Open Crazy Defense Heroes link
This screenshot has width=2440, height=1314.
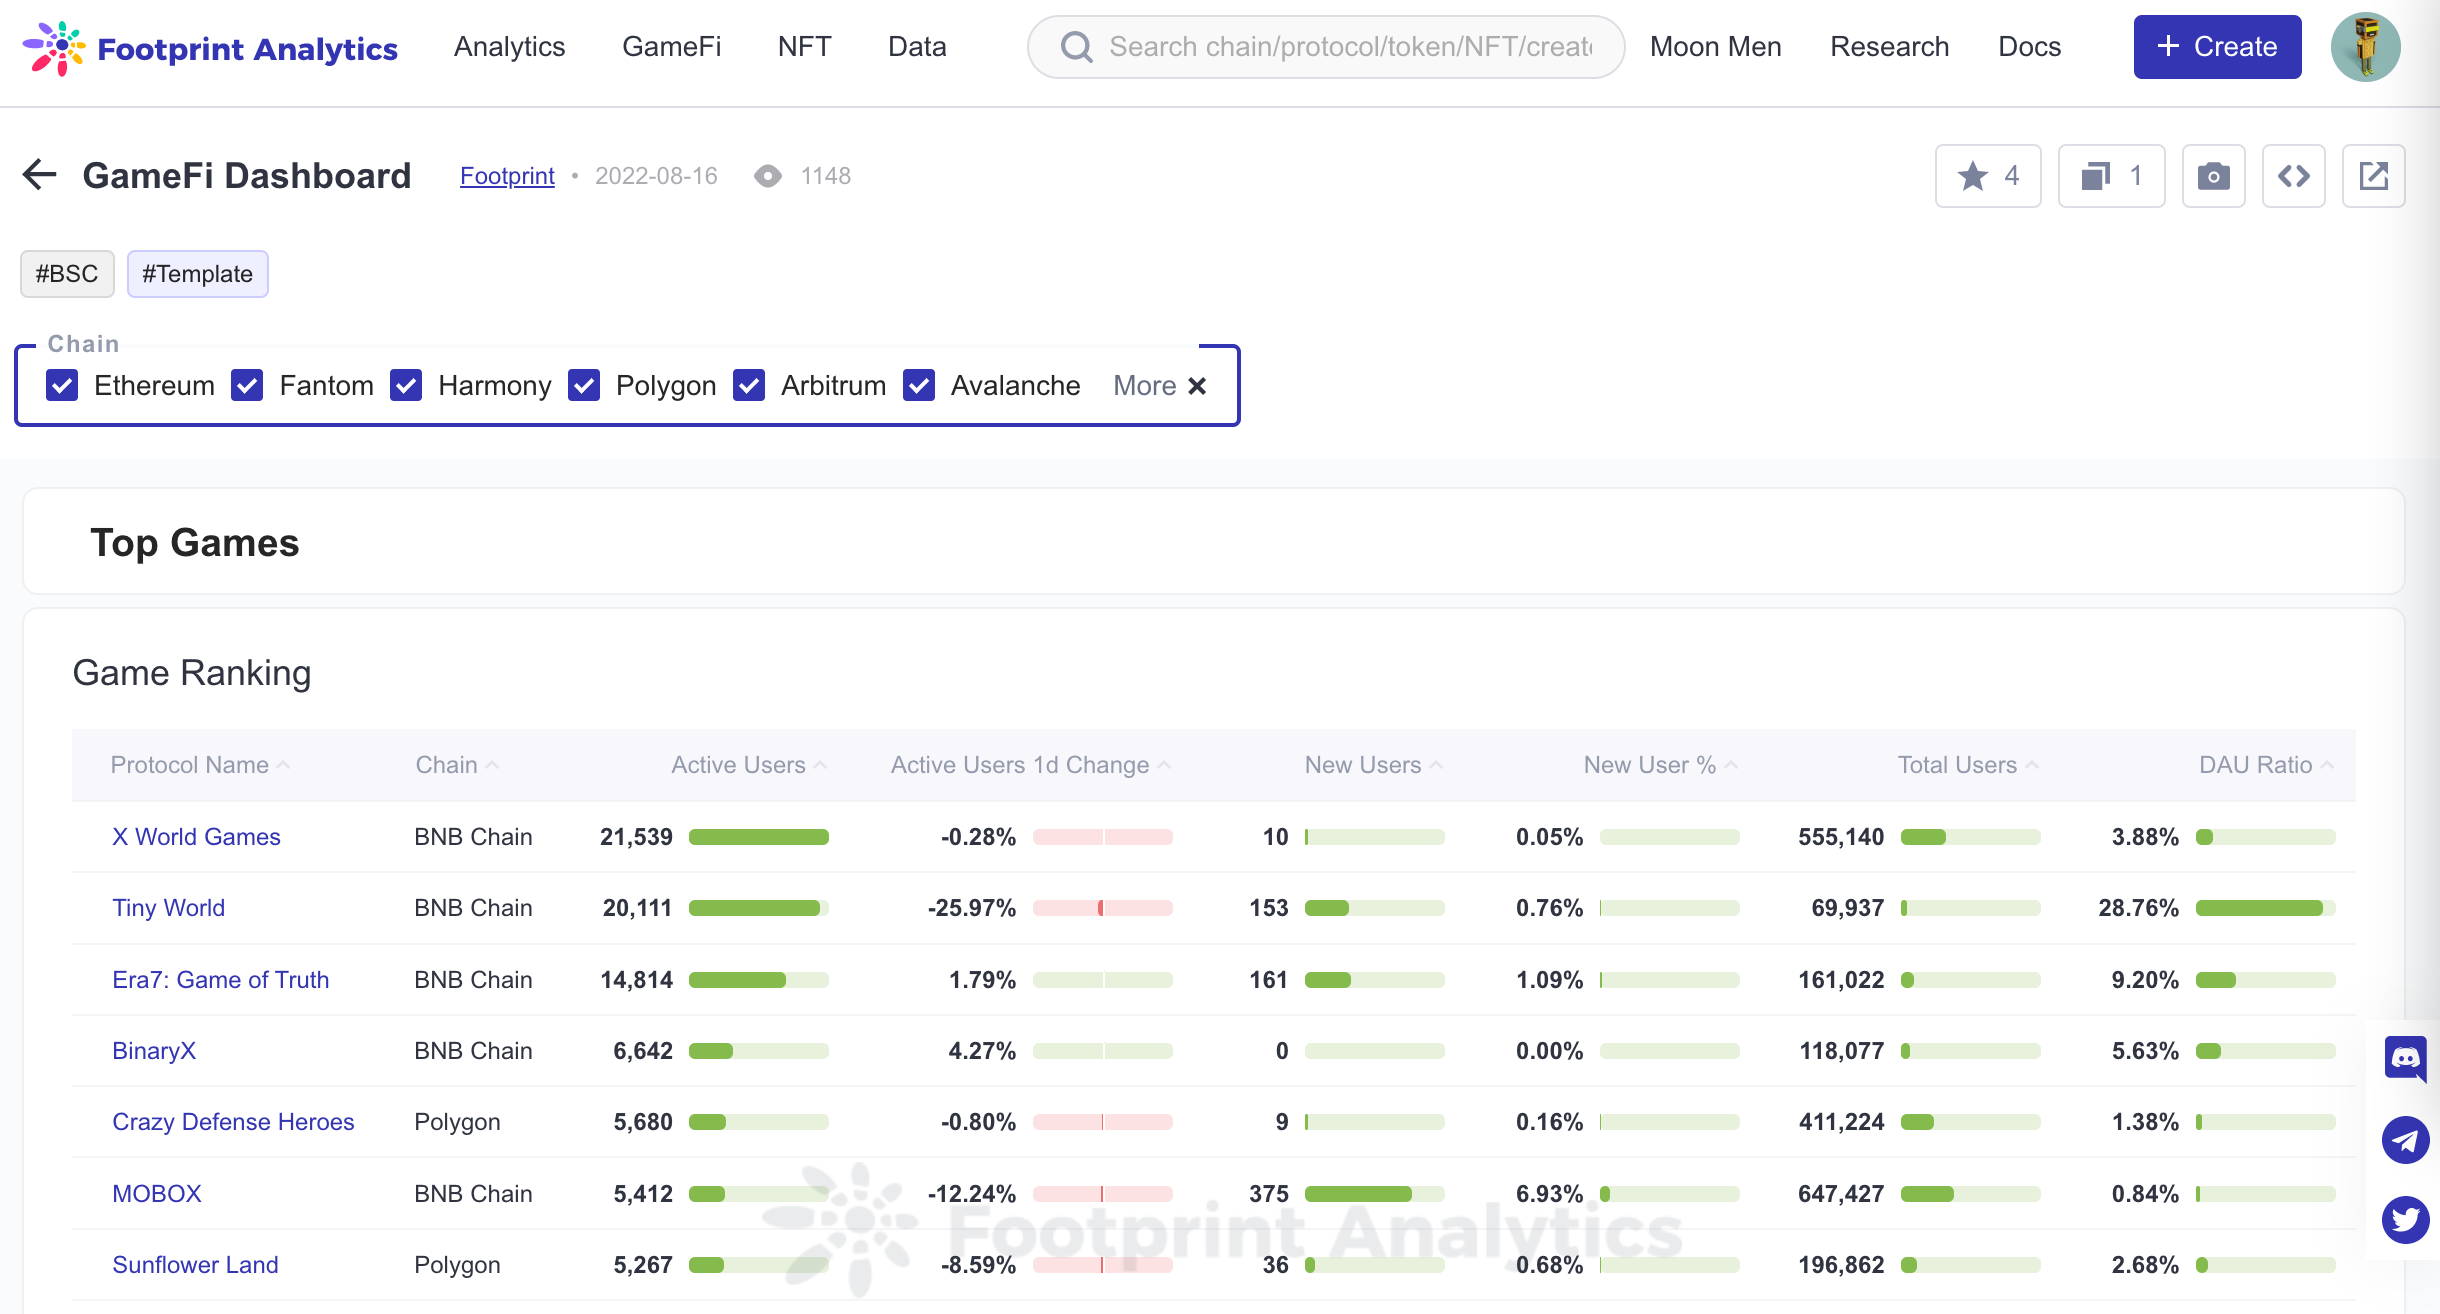[x=233, y=1122]
